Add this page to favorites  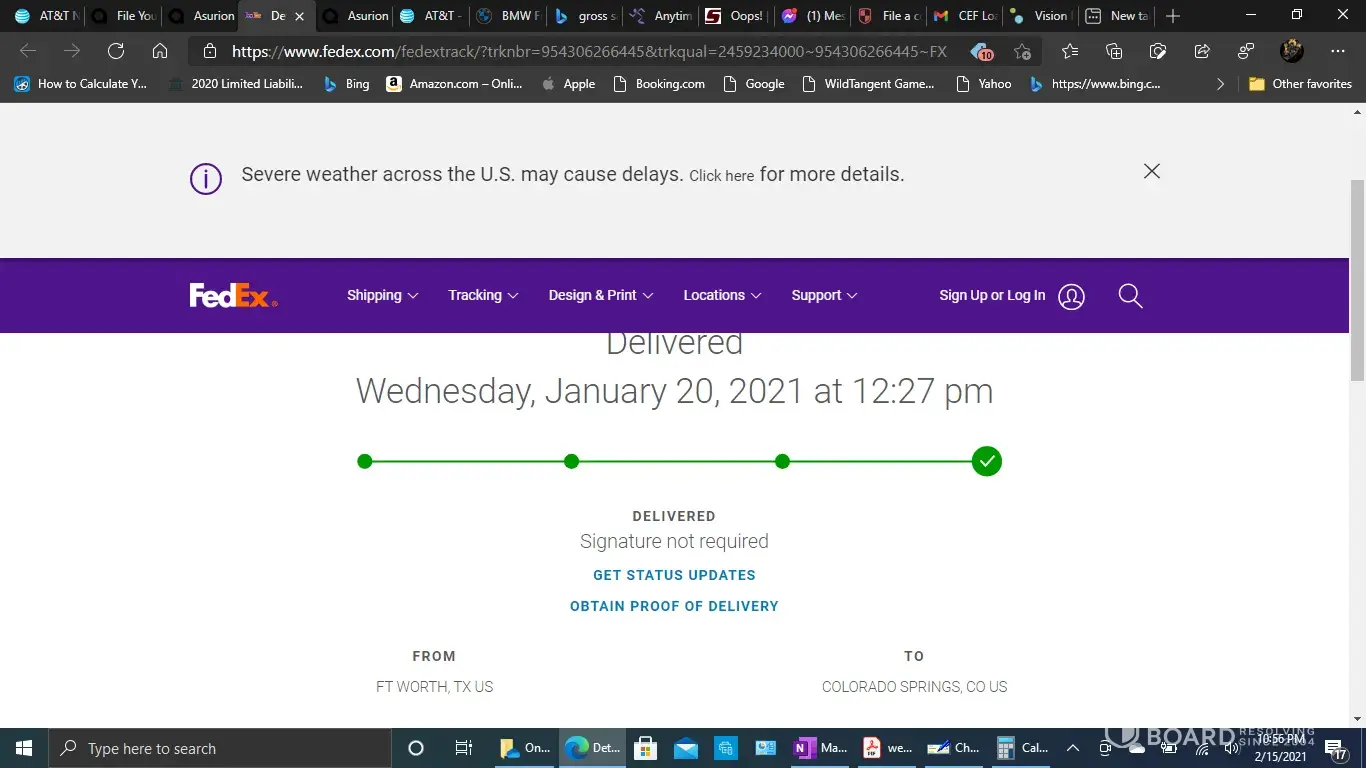1022,51
